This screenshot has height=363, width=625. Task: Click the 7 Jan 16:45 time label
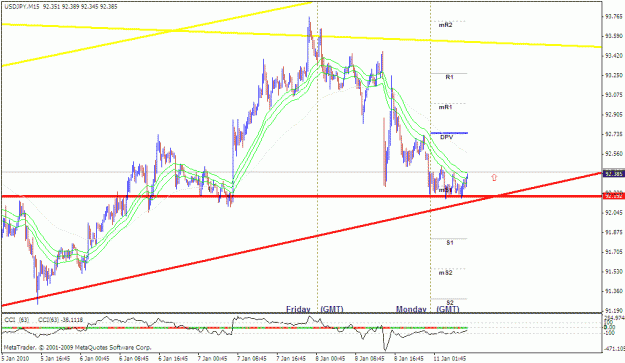point(292,359)
